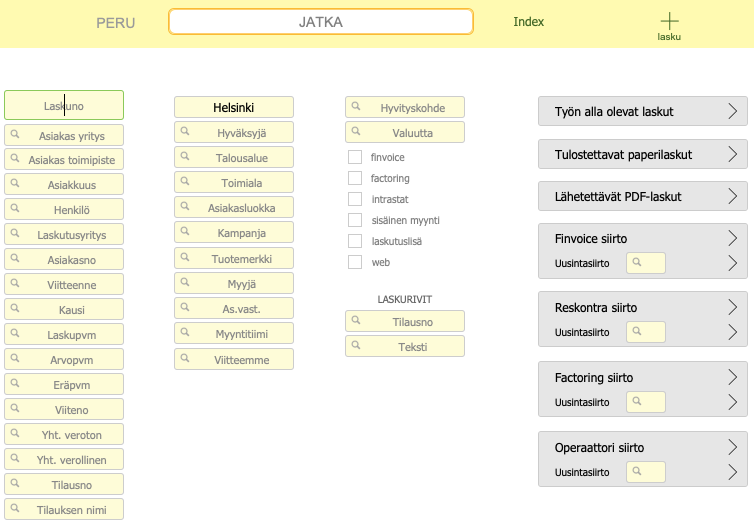The height and width of the screenshot is (529, 754).
Task: Click search icon in Finvoice Uusintasiirto field
Action: pyautogui.click(x=636, y=263)
